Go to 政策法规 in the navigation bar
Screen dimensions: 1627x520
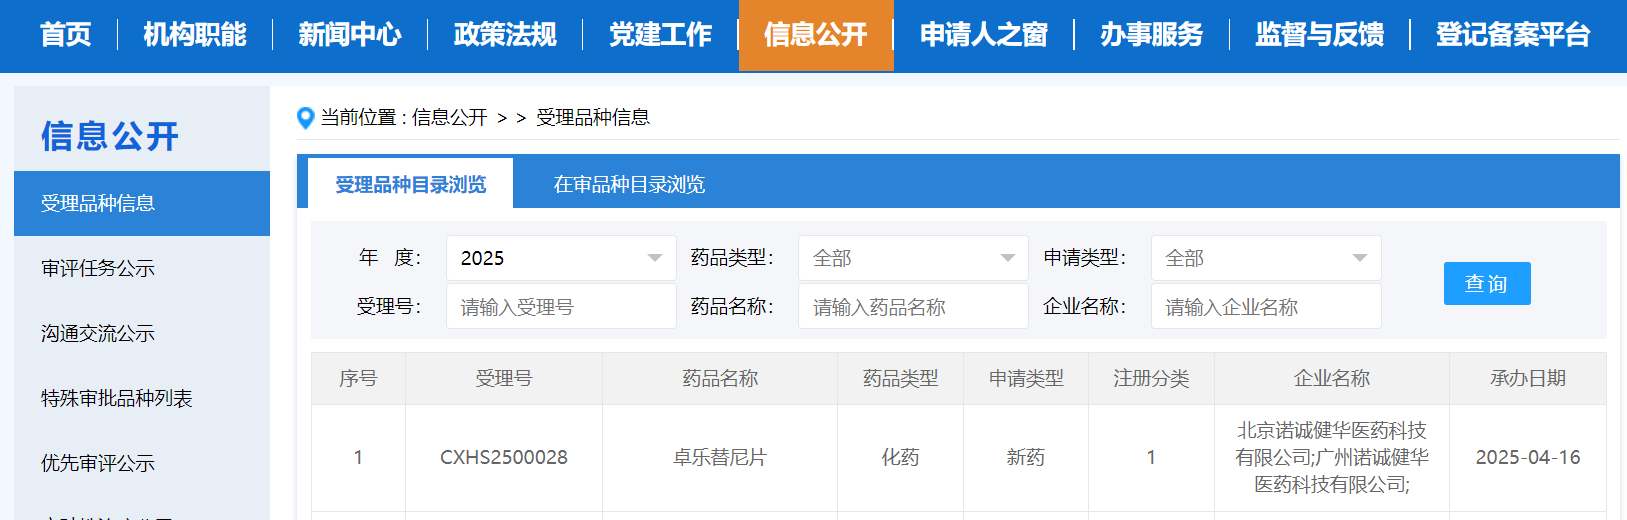505,35
